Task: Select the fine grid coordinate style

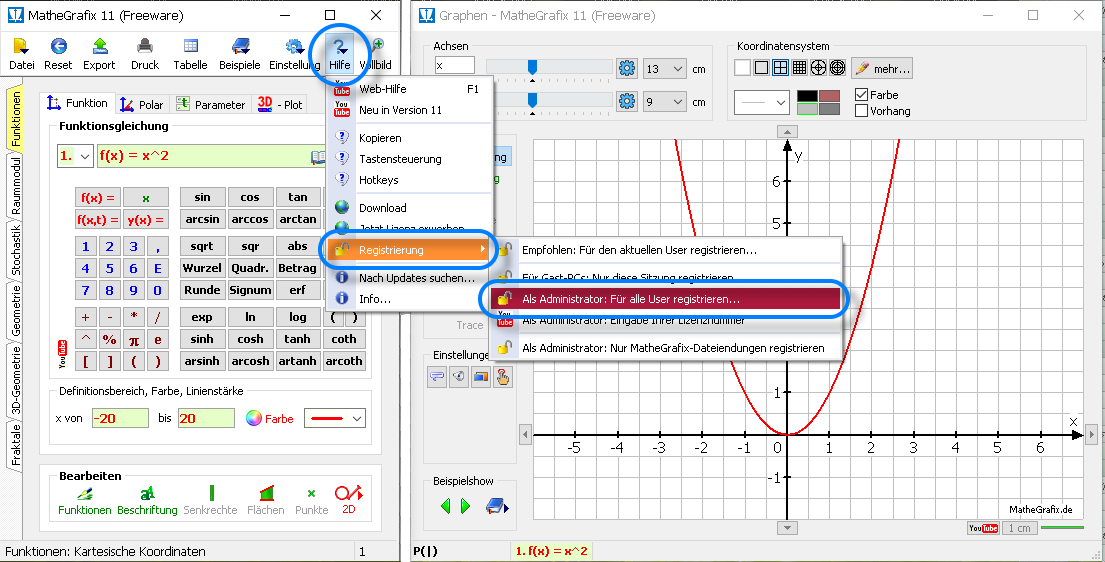Action: pos(799,68)
